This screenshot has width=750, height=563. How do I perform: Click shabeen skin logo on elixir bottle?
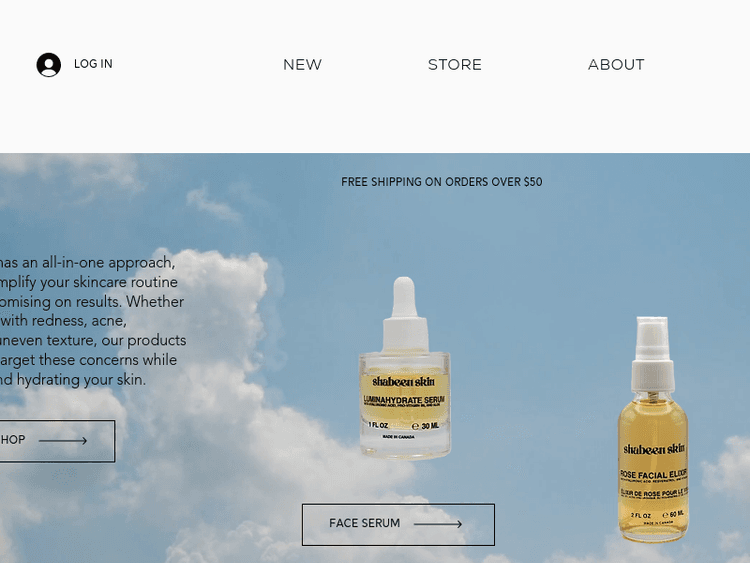point(654,449)
